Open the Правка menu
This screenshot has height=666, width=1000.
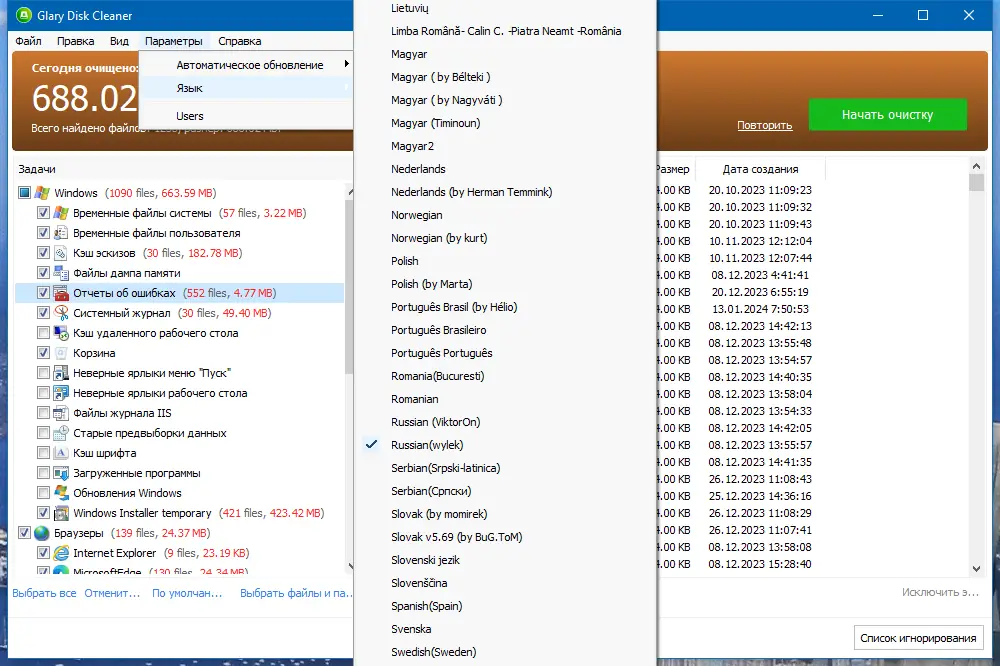[x=75, y=41]
